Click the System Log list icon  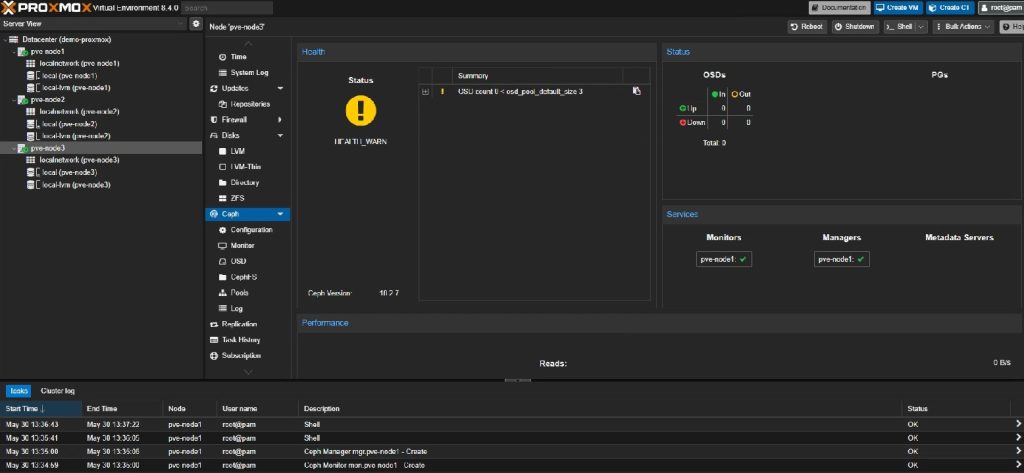click(223, 73)
